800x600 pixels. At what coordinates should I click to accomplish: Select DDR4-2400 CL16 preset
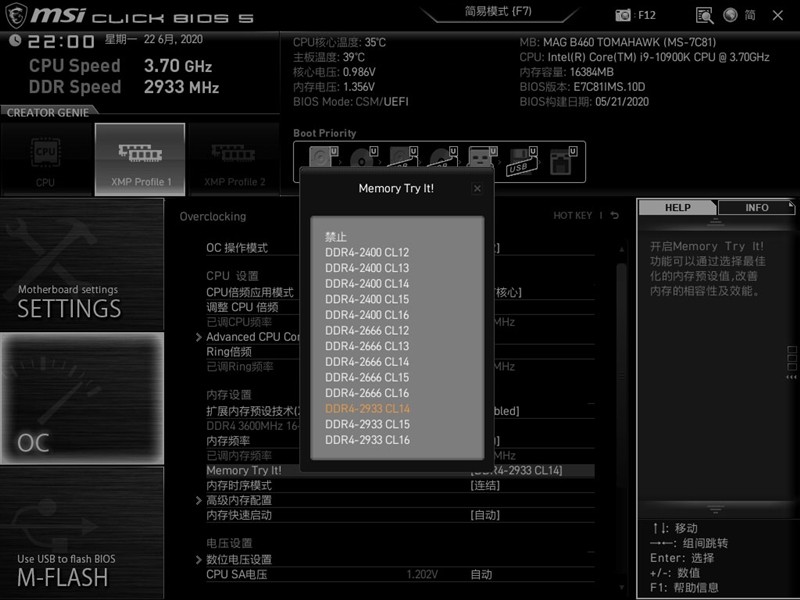(x=367, y=315)
